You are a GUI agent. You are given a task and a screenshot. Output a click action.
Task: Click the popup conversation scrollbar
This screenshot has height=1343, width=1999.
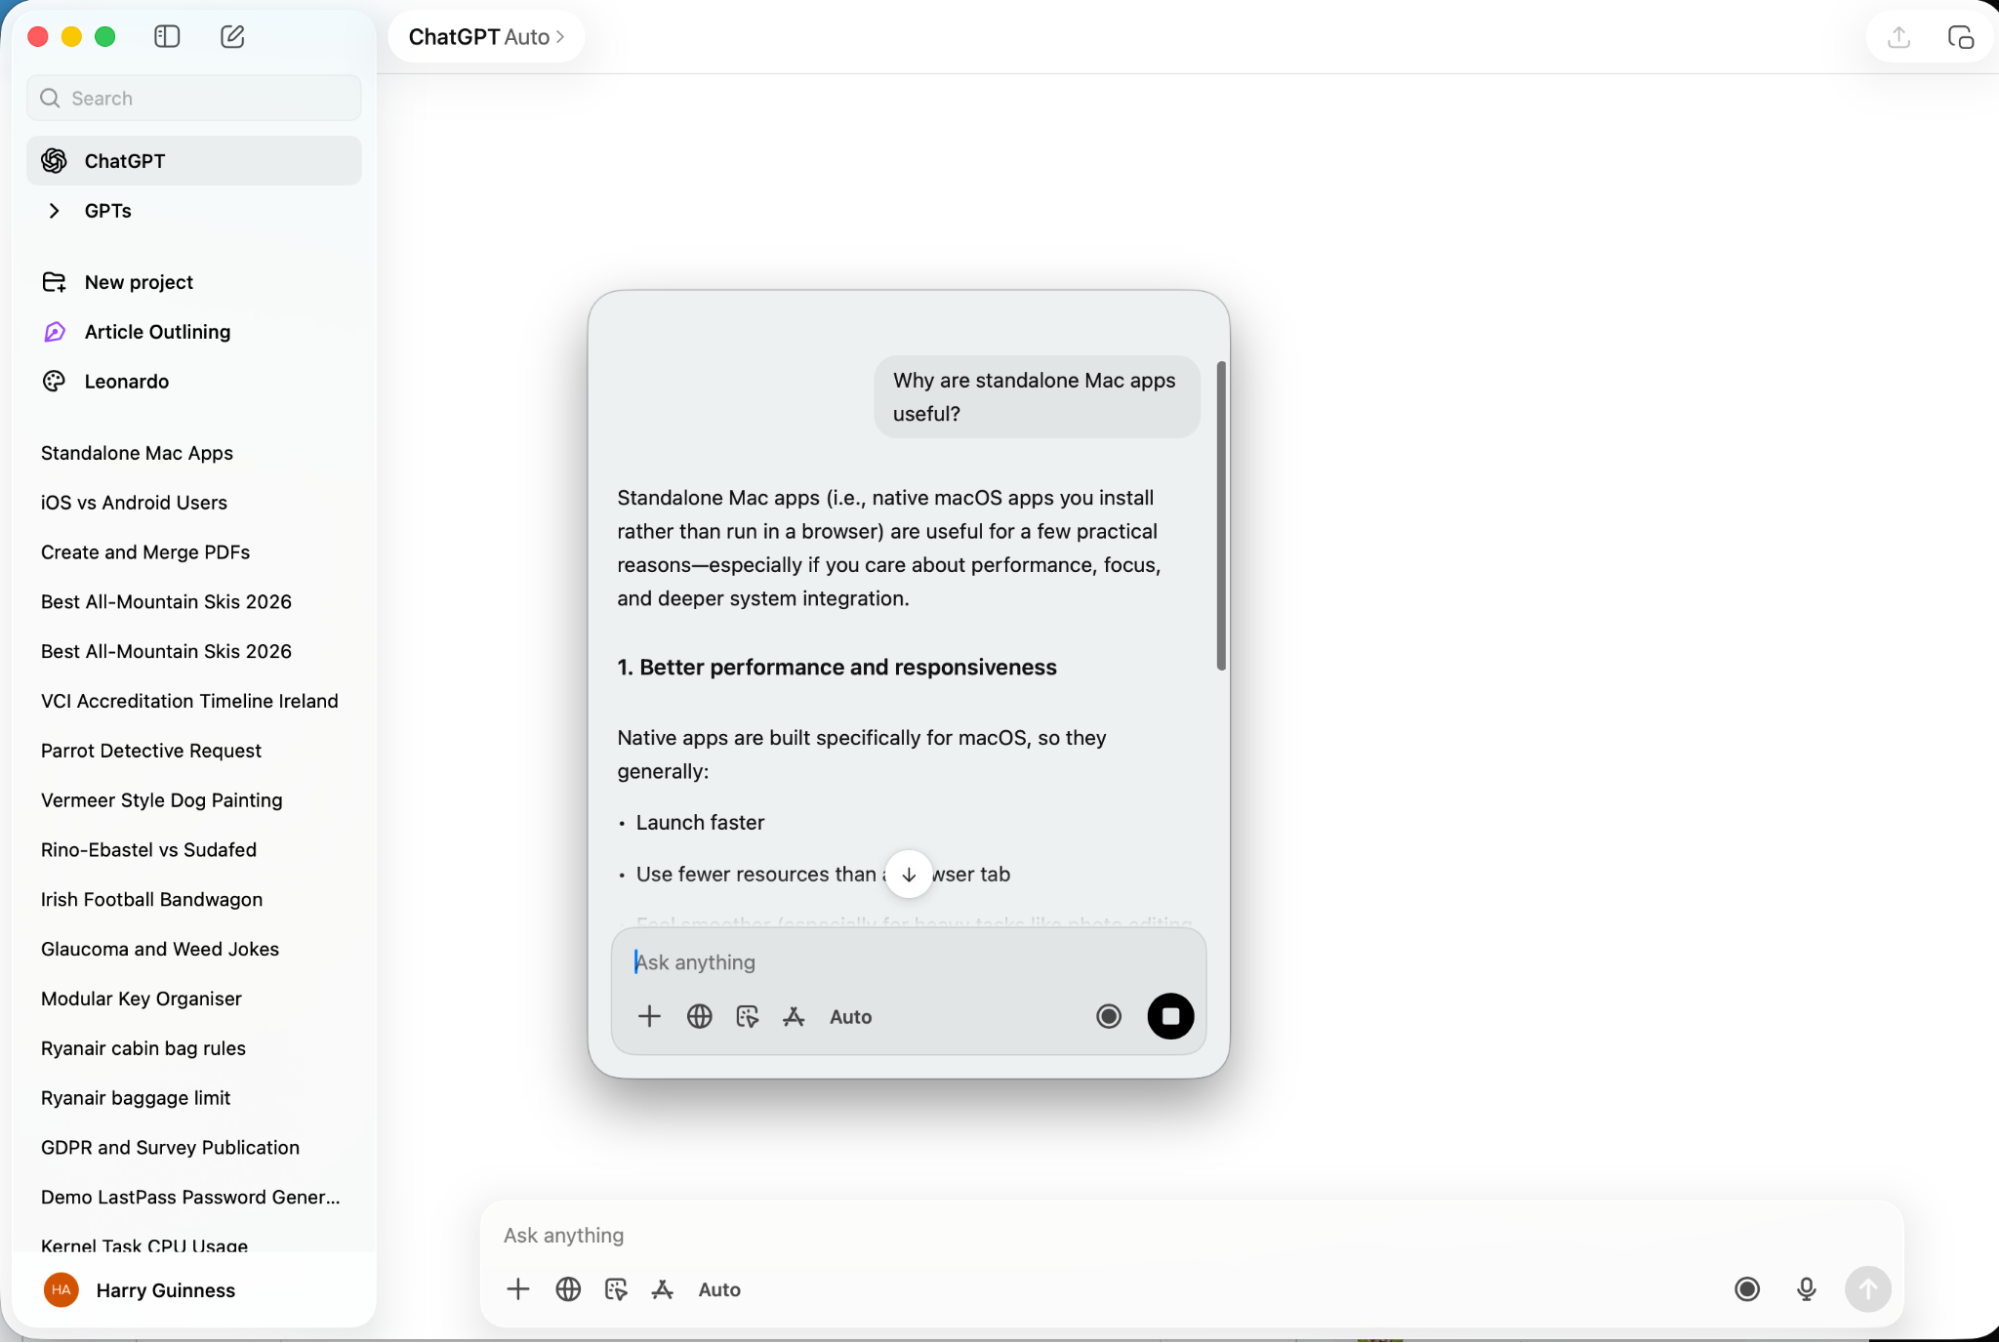click(1220, 515)
